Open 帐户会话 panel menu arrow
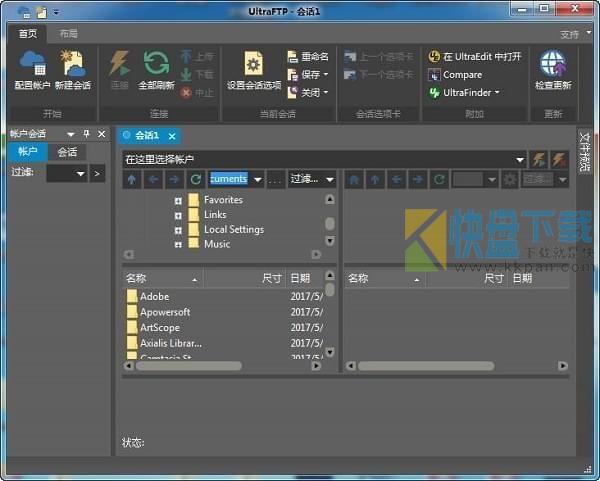The width and height of the screenshot is (600, 481). [x=71, y=134]
